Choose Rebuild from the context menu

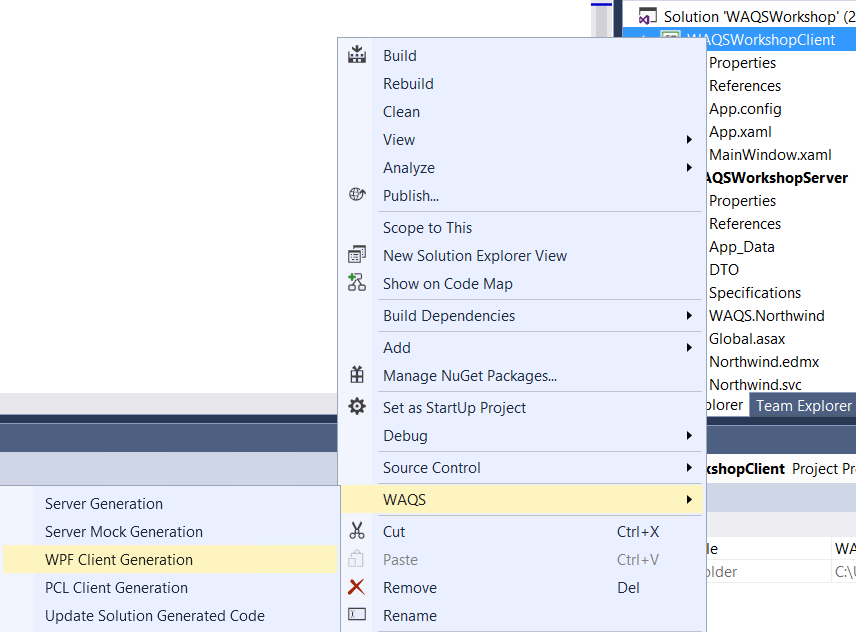tap(522, 84)
